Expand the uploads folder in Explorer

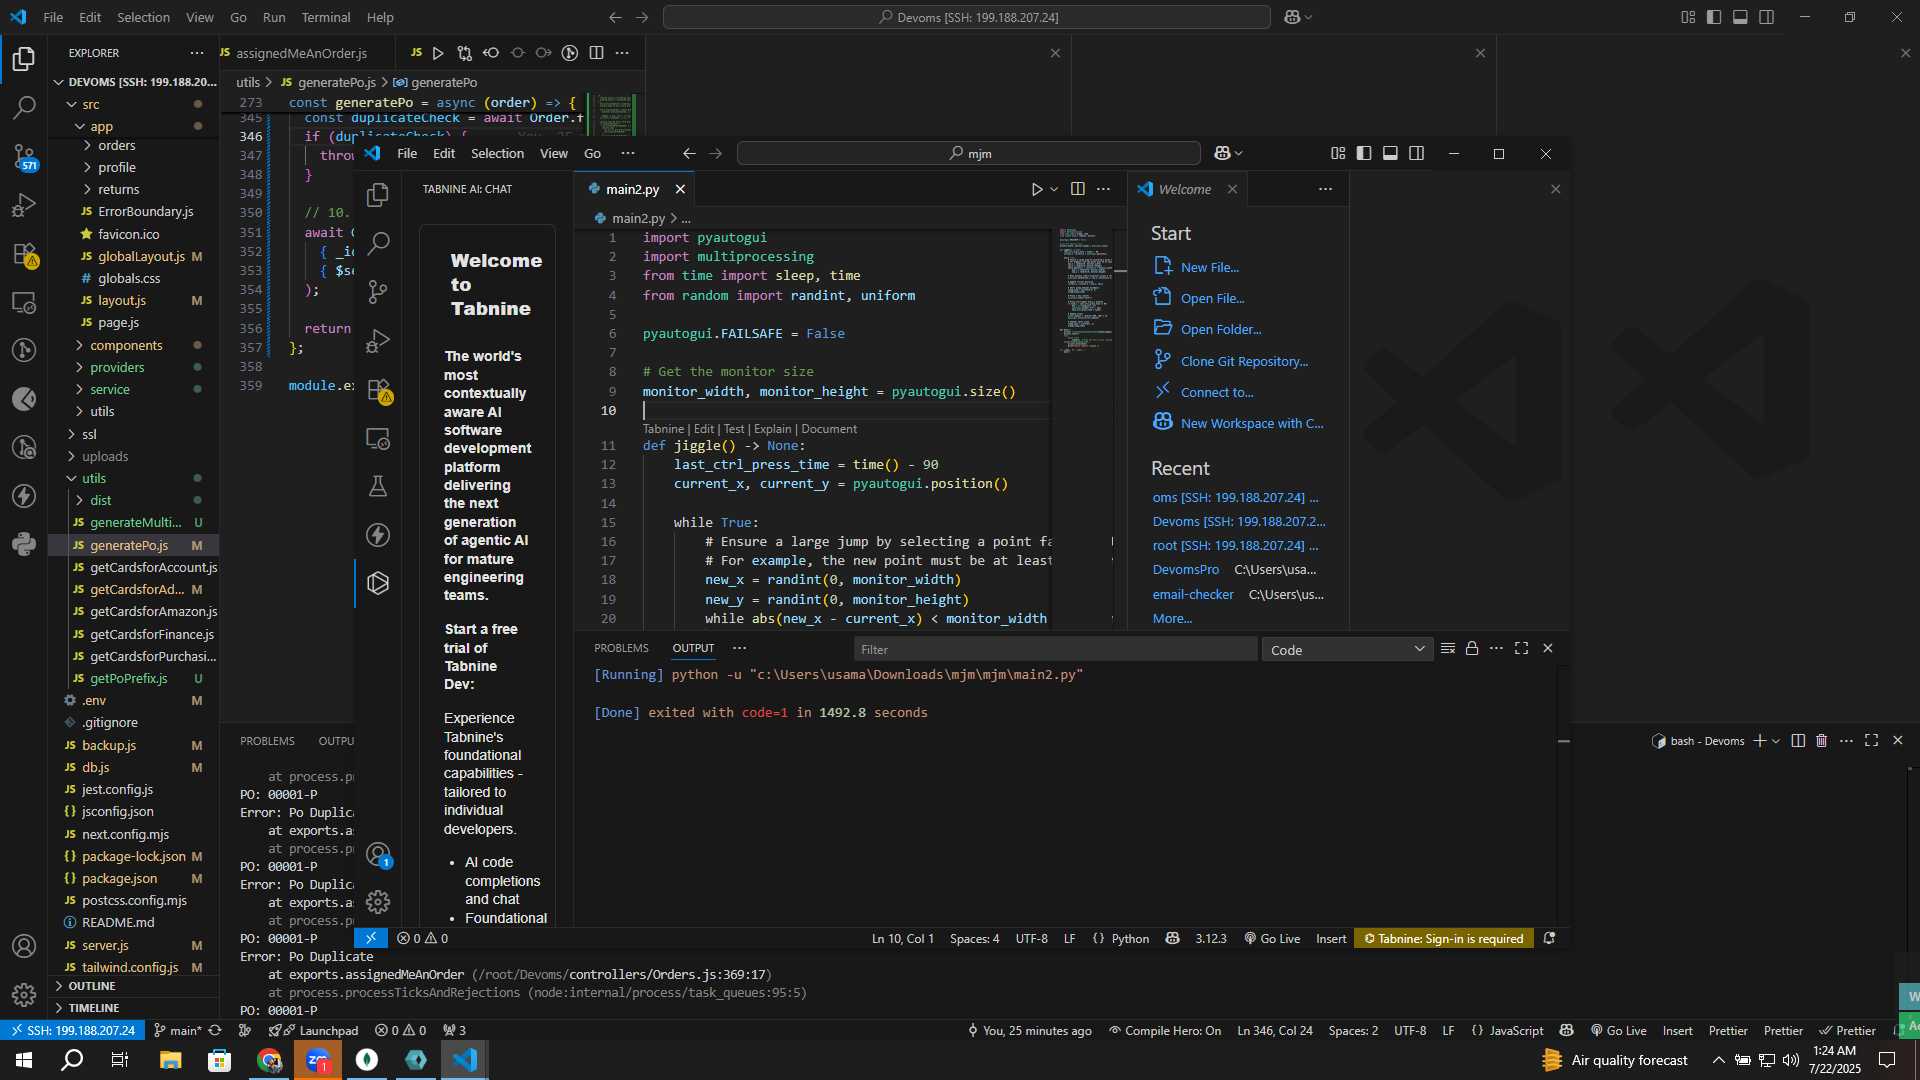coord(105,456)
